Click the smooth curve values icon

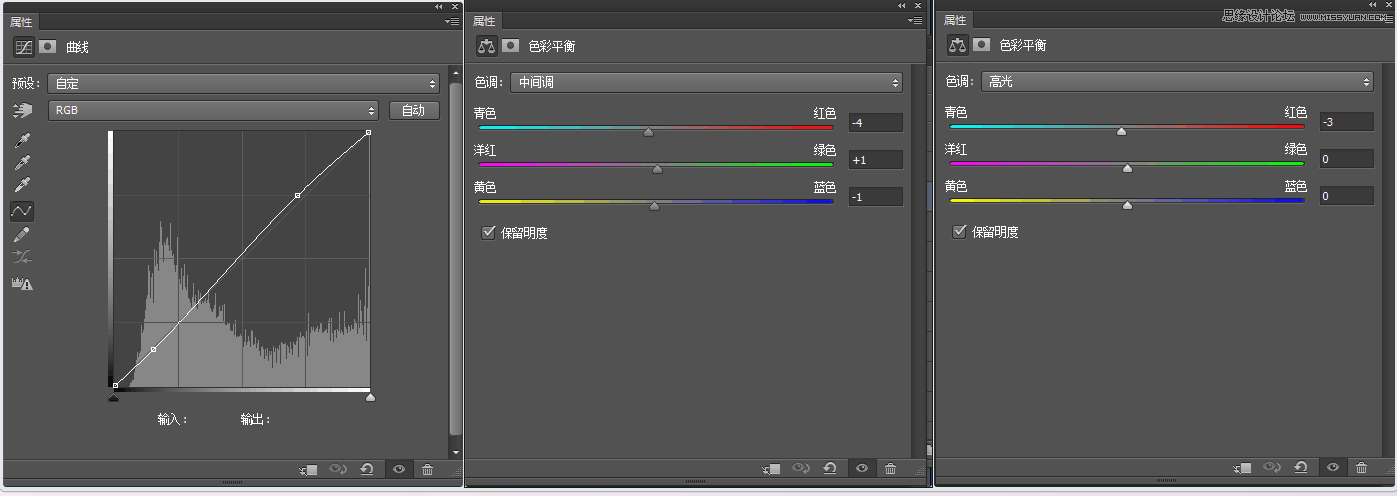[22, 259]
